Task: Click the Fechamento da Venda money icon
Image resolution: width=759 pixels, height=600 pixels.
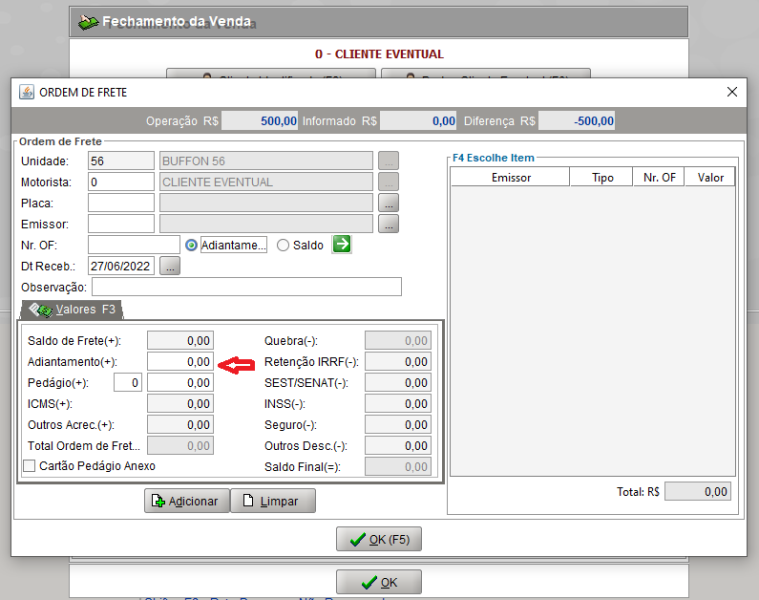Action: click(88, 22)
